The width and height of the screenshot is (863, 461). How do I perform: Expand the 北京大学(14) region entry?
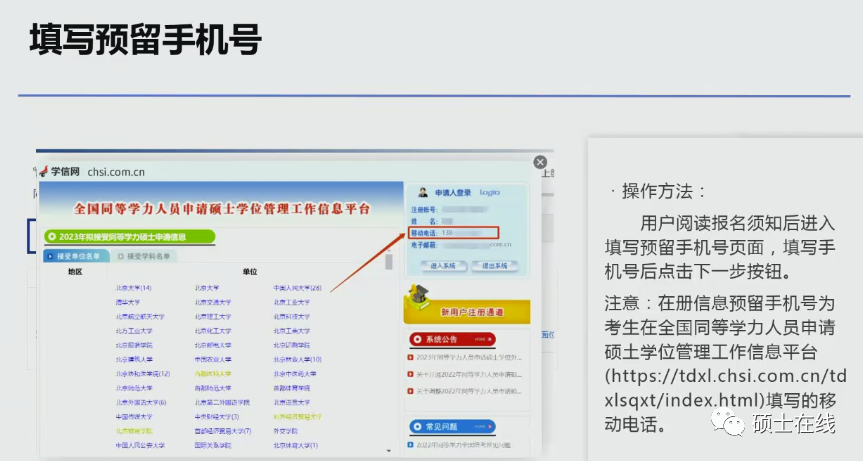coord(132,287)
